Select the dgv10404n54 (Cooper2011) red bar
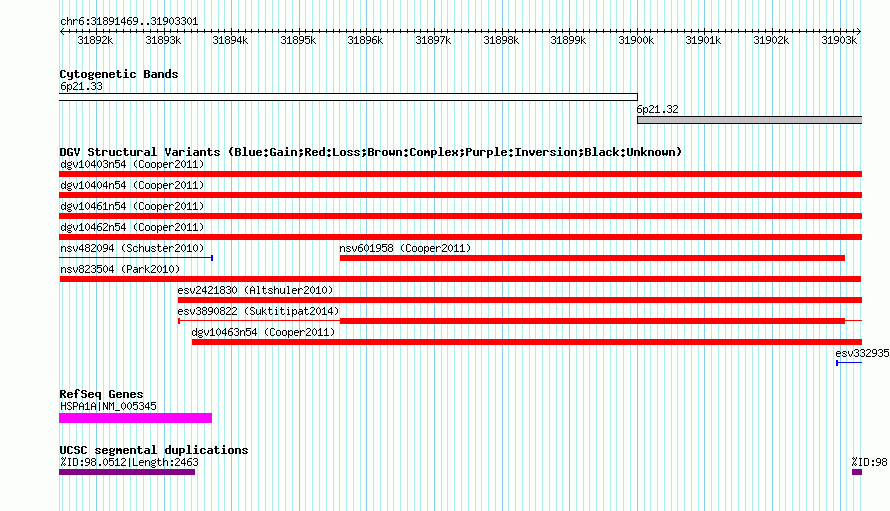 (x=460, y=195)
